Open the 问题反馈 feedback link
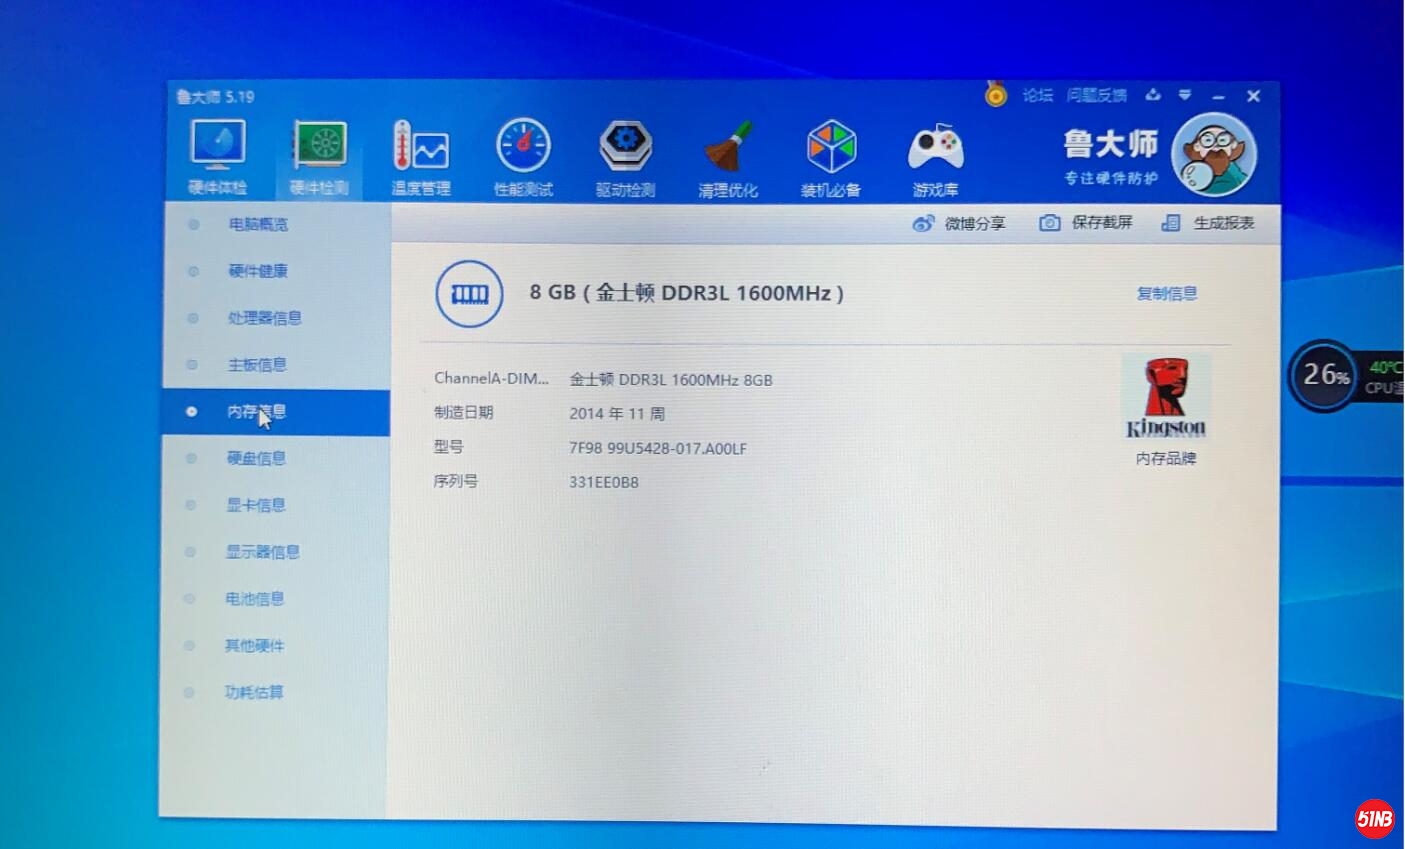This screenshot has width=1405, height=849. click(x=1097, y=95)
